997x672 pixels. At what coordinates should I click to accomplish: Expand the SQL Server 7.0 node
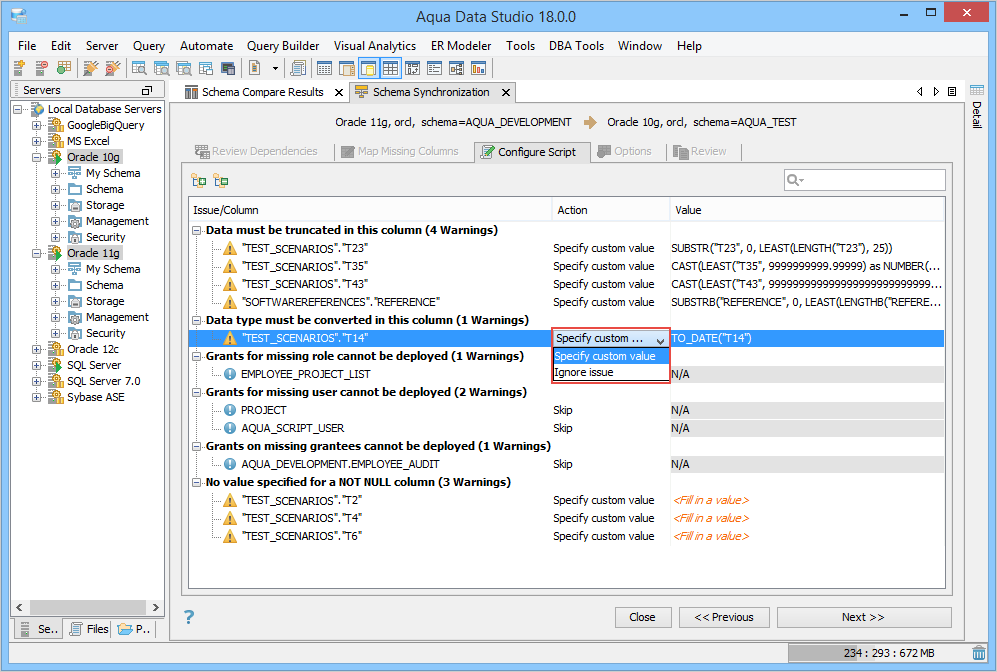(37, 381)
